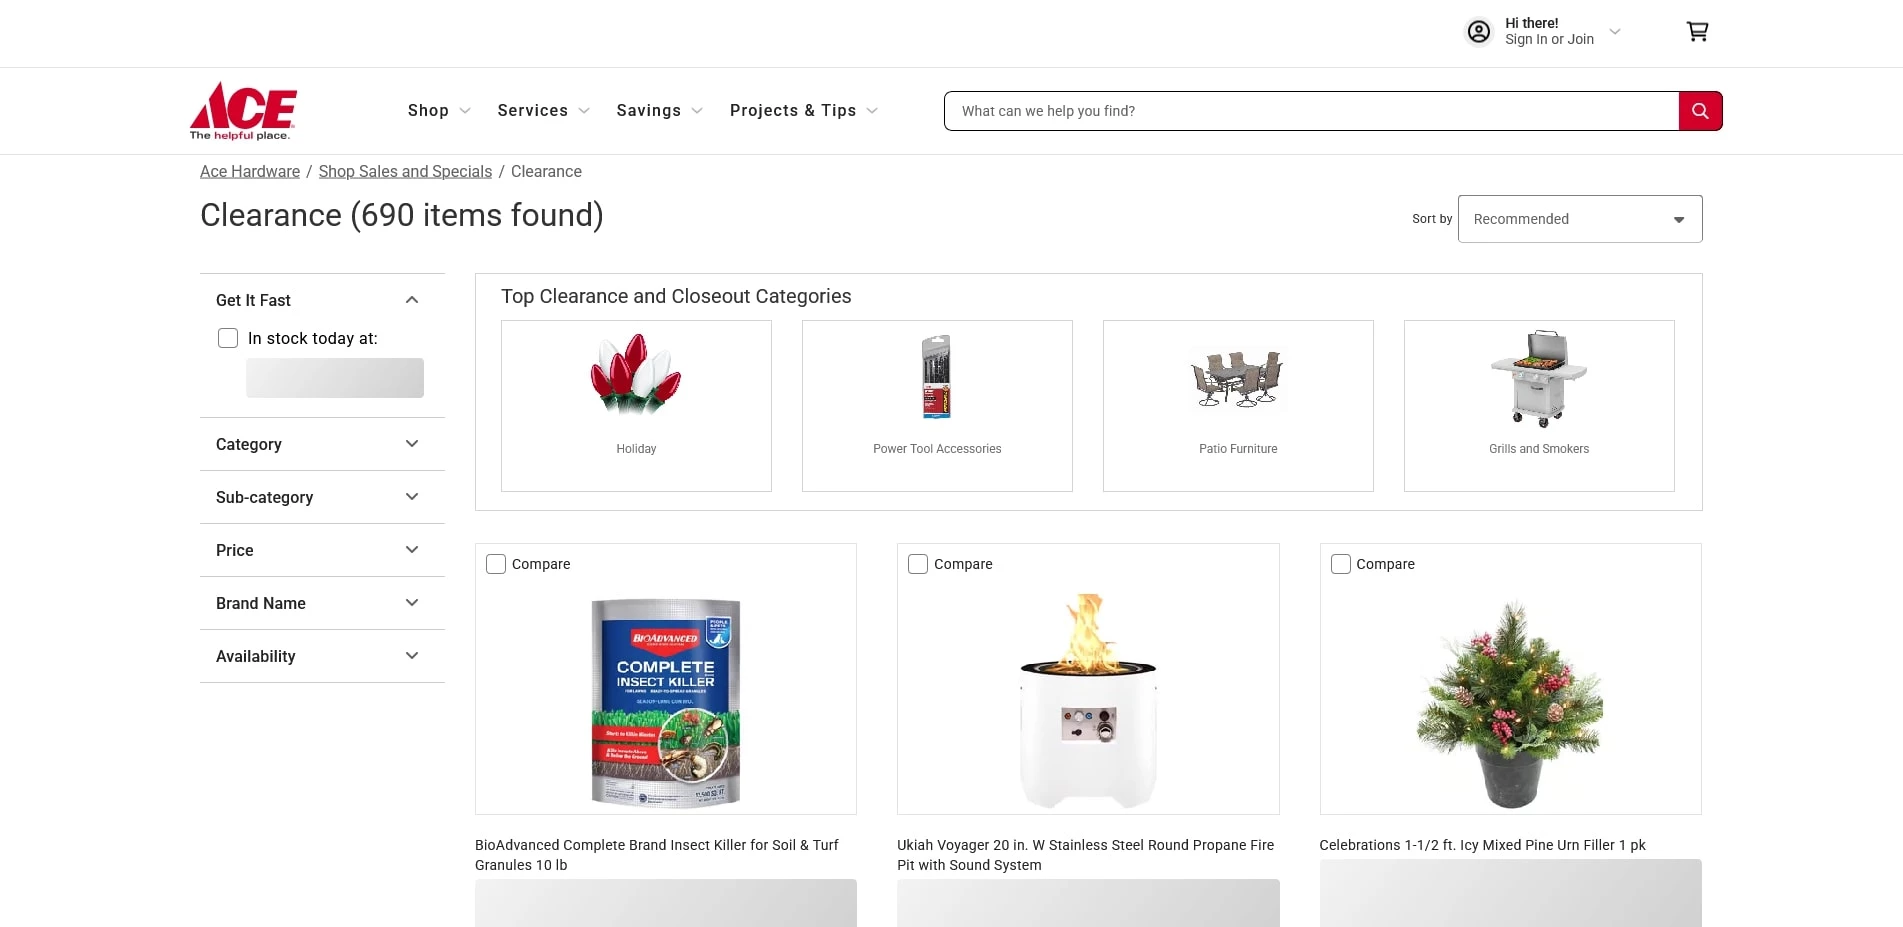Open the Savings menu
Image resolution: width=1903 pixels, height=927 pixels.
pyautogui.click(x=659, y=111)
